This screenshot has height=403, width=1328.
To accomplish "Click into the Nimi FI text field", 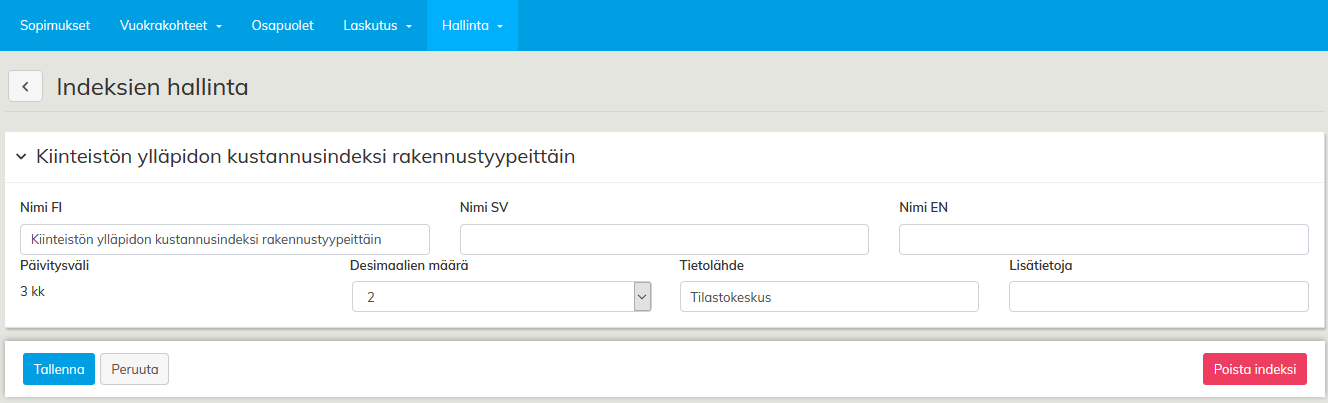I will (224, 240).
